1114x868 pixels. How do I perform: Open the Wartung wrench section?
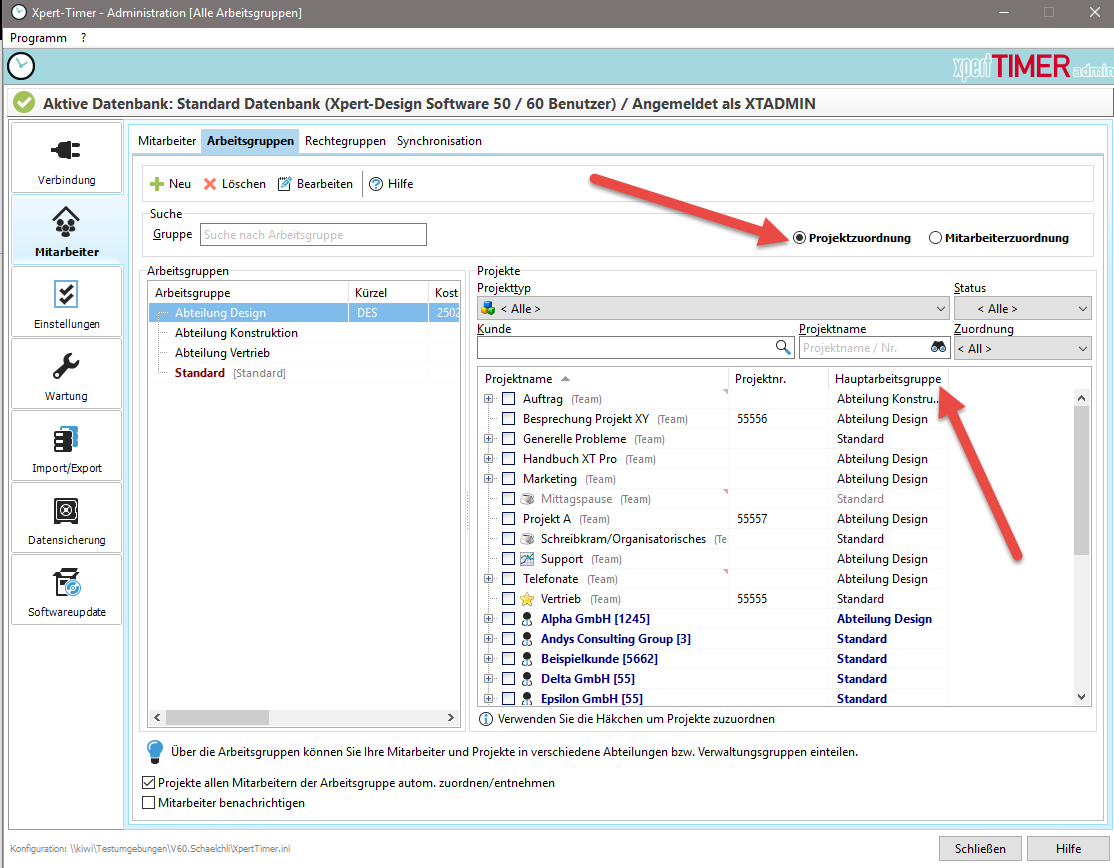click(x=67, y=374)
